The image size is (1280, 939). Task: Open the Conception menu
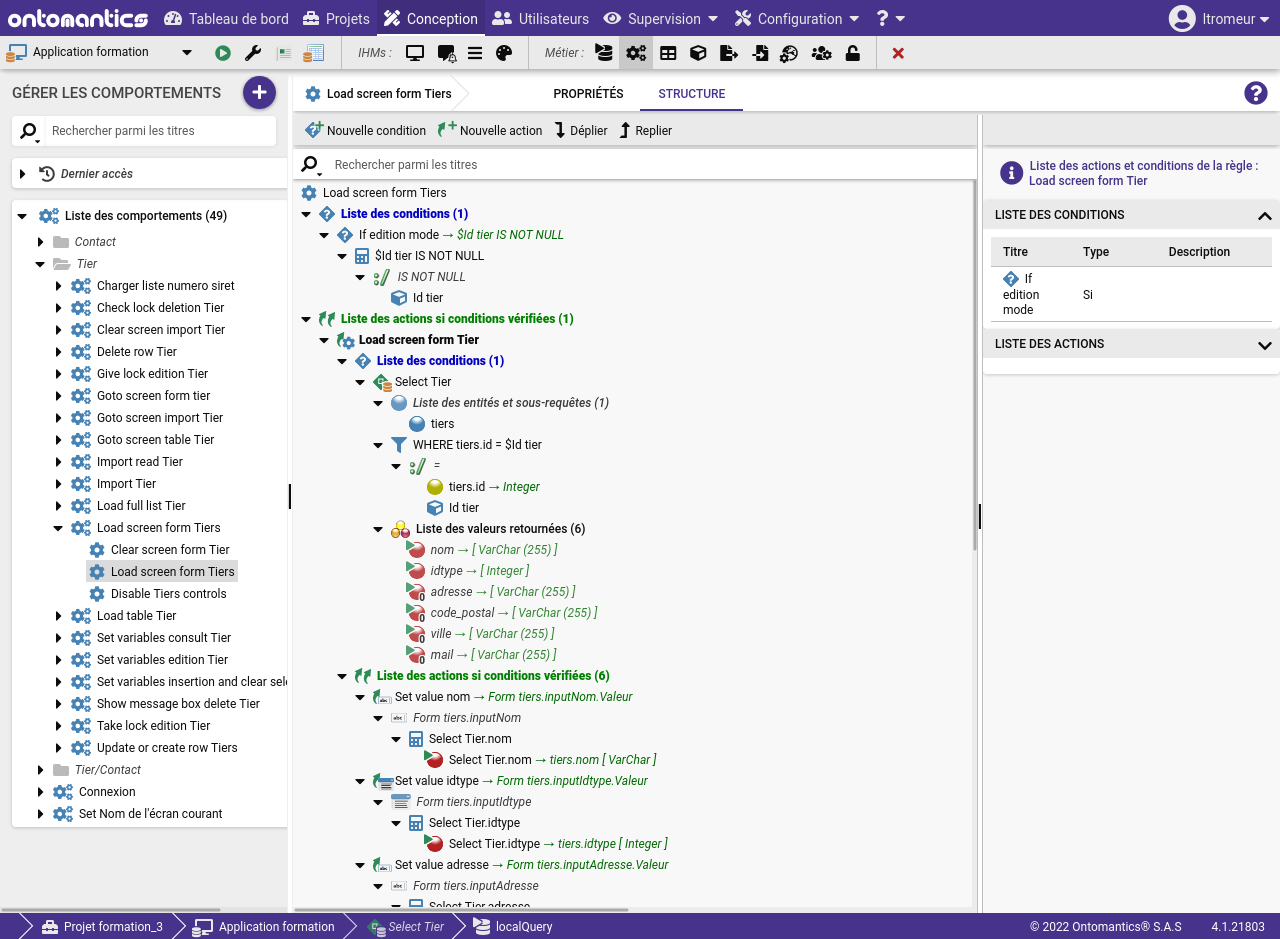pos(431,18)
